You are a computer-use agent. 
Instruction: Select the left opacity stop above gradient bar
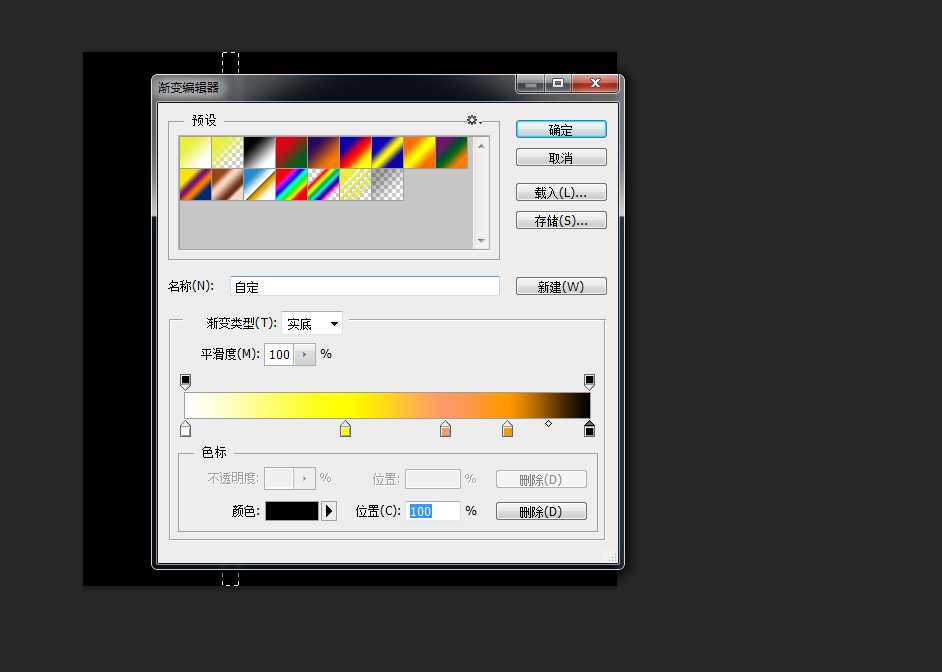point(185,381)
